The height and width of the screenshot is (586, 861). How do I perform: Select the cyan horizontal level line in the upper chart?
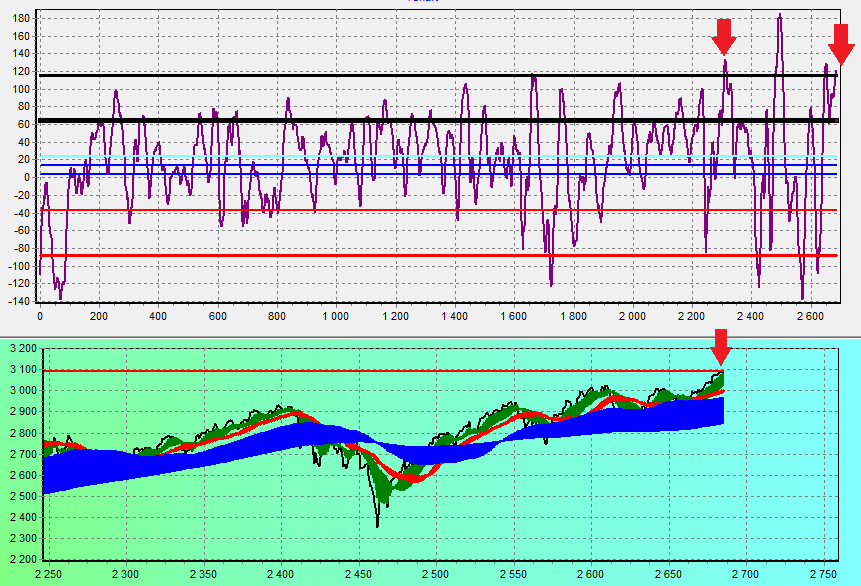pyautogui.click(x=438, y=156)
